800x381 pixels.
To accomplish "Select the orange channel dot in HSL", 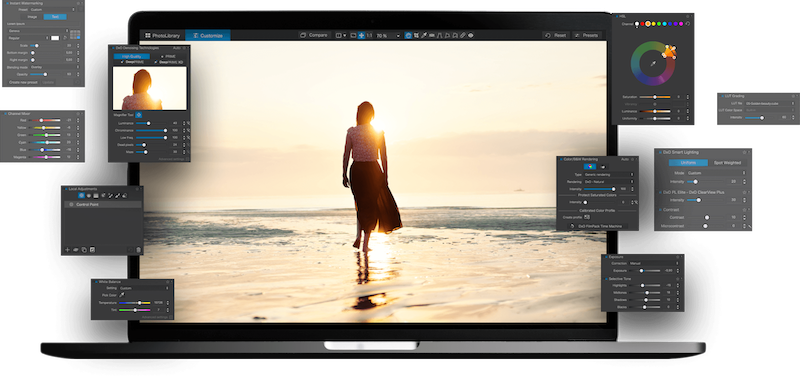I will (x=648, y=23).
